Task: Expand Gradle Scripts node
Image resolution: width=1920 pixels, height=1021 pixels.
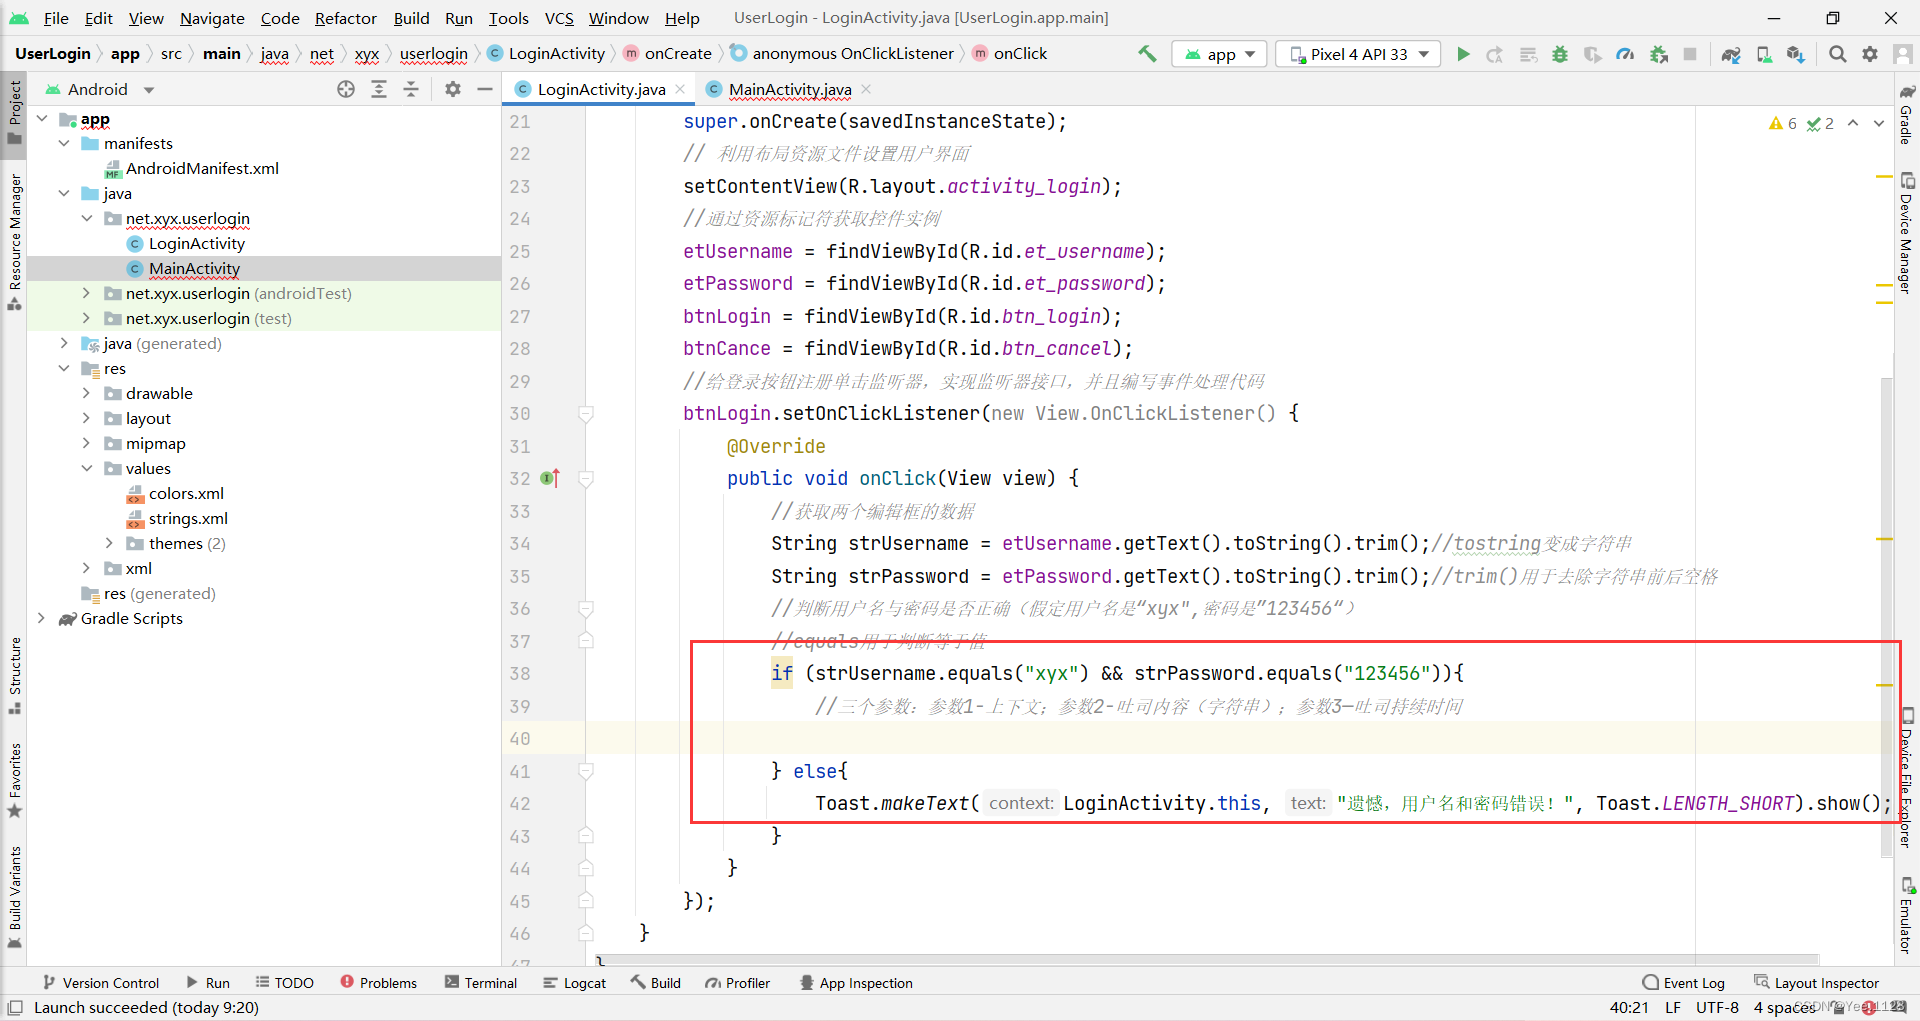Action: pyautogui.click(x=41, y=618)
